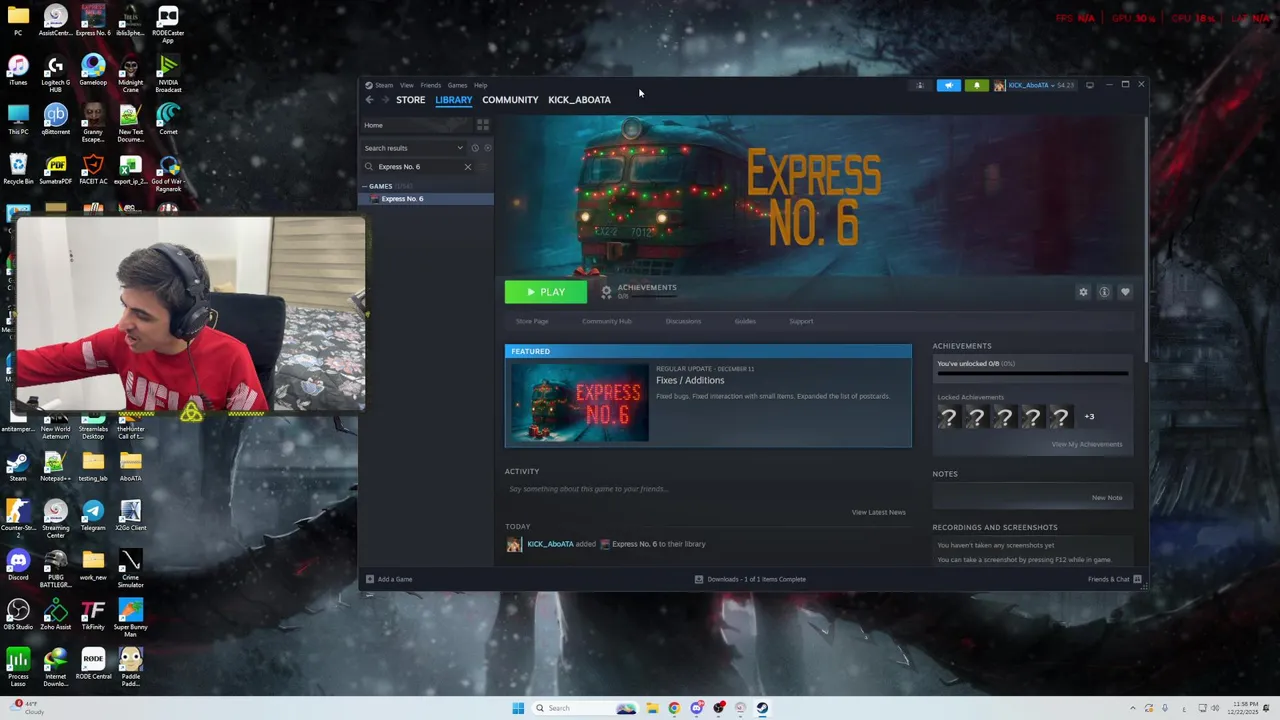1280x720 pixels.
Task: Open the Help menu
Action: click(480, 85)
